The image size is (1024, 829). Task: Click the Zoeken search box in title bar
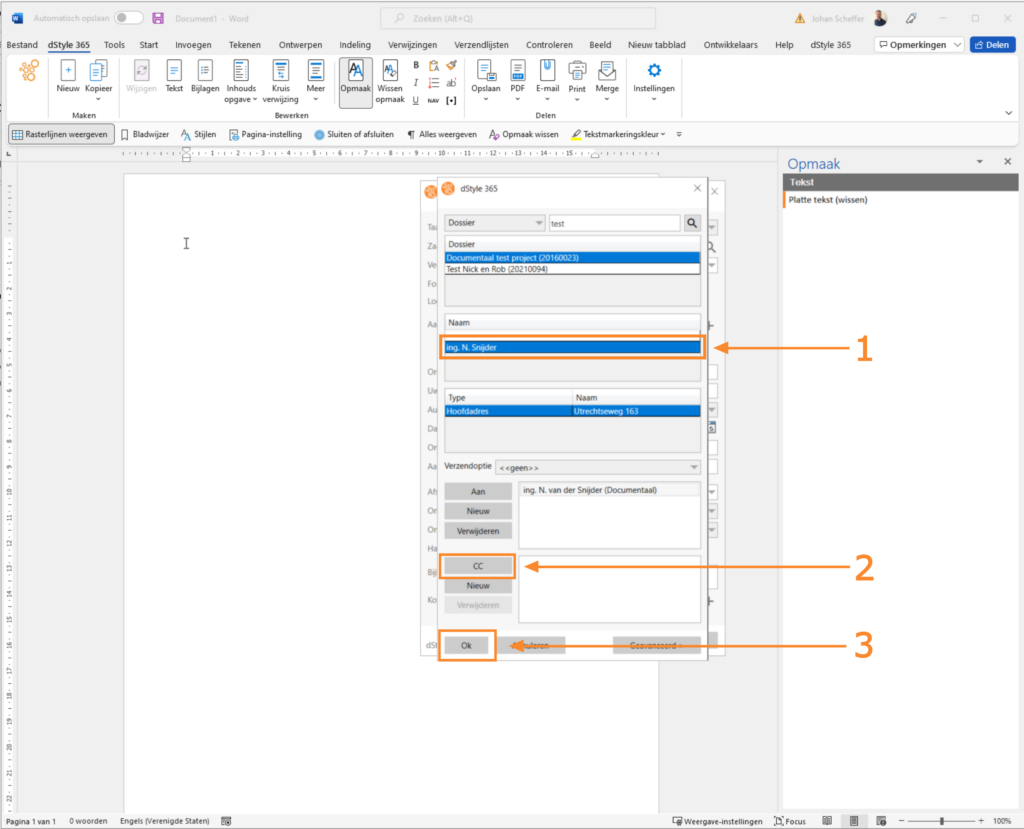tap(518, 18)
